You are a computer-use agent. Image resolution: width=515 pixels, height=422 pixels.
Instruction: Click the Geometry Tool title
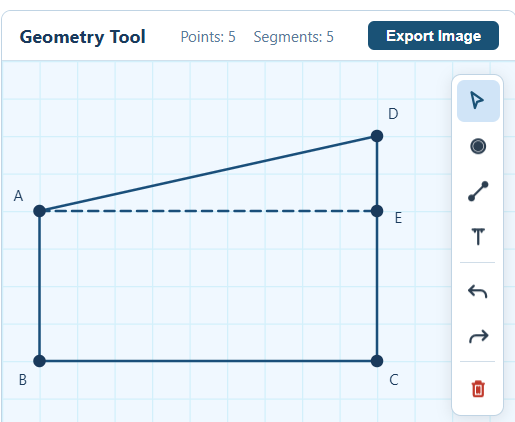pos(82,37)
